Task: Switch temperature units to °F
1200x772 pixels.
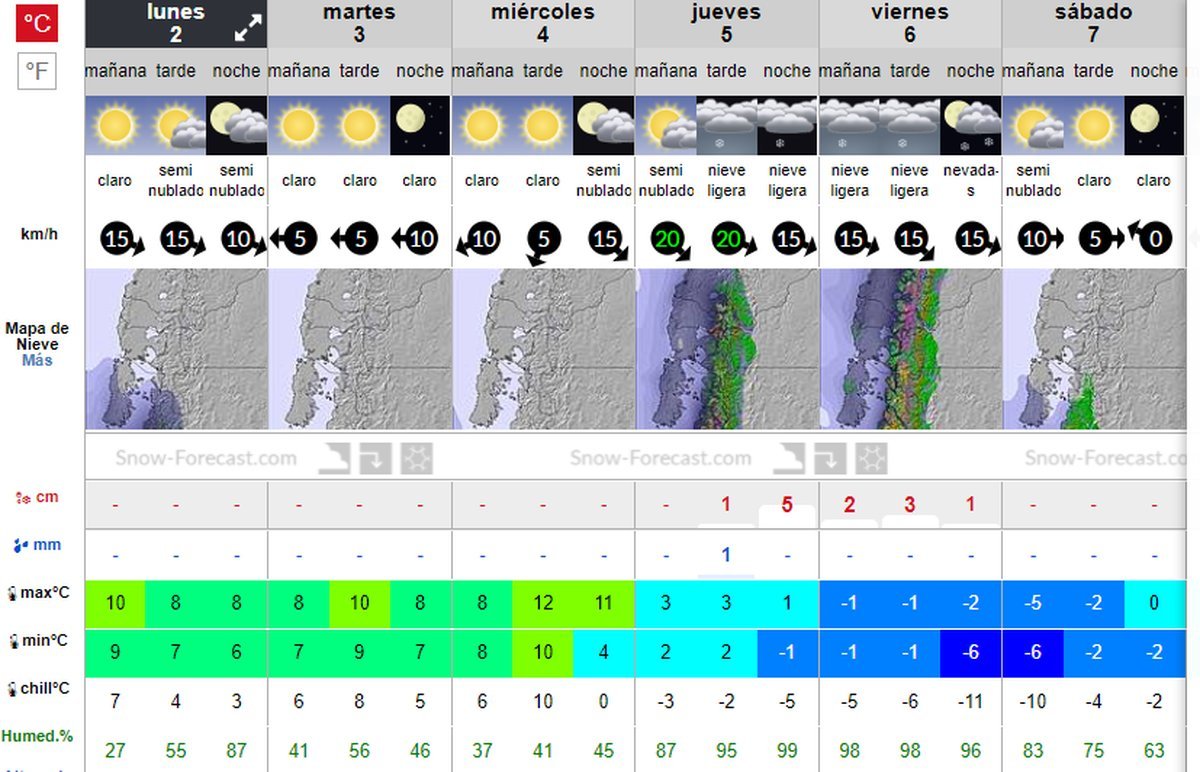Action: [38, 71]
